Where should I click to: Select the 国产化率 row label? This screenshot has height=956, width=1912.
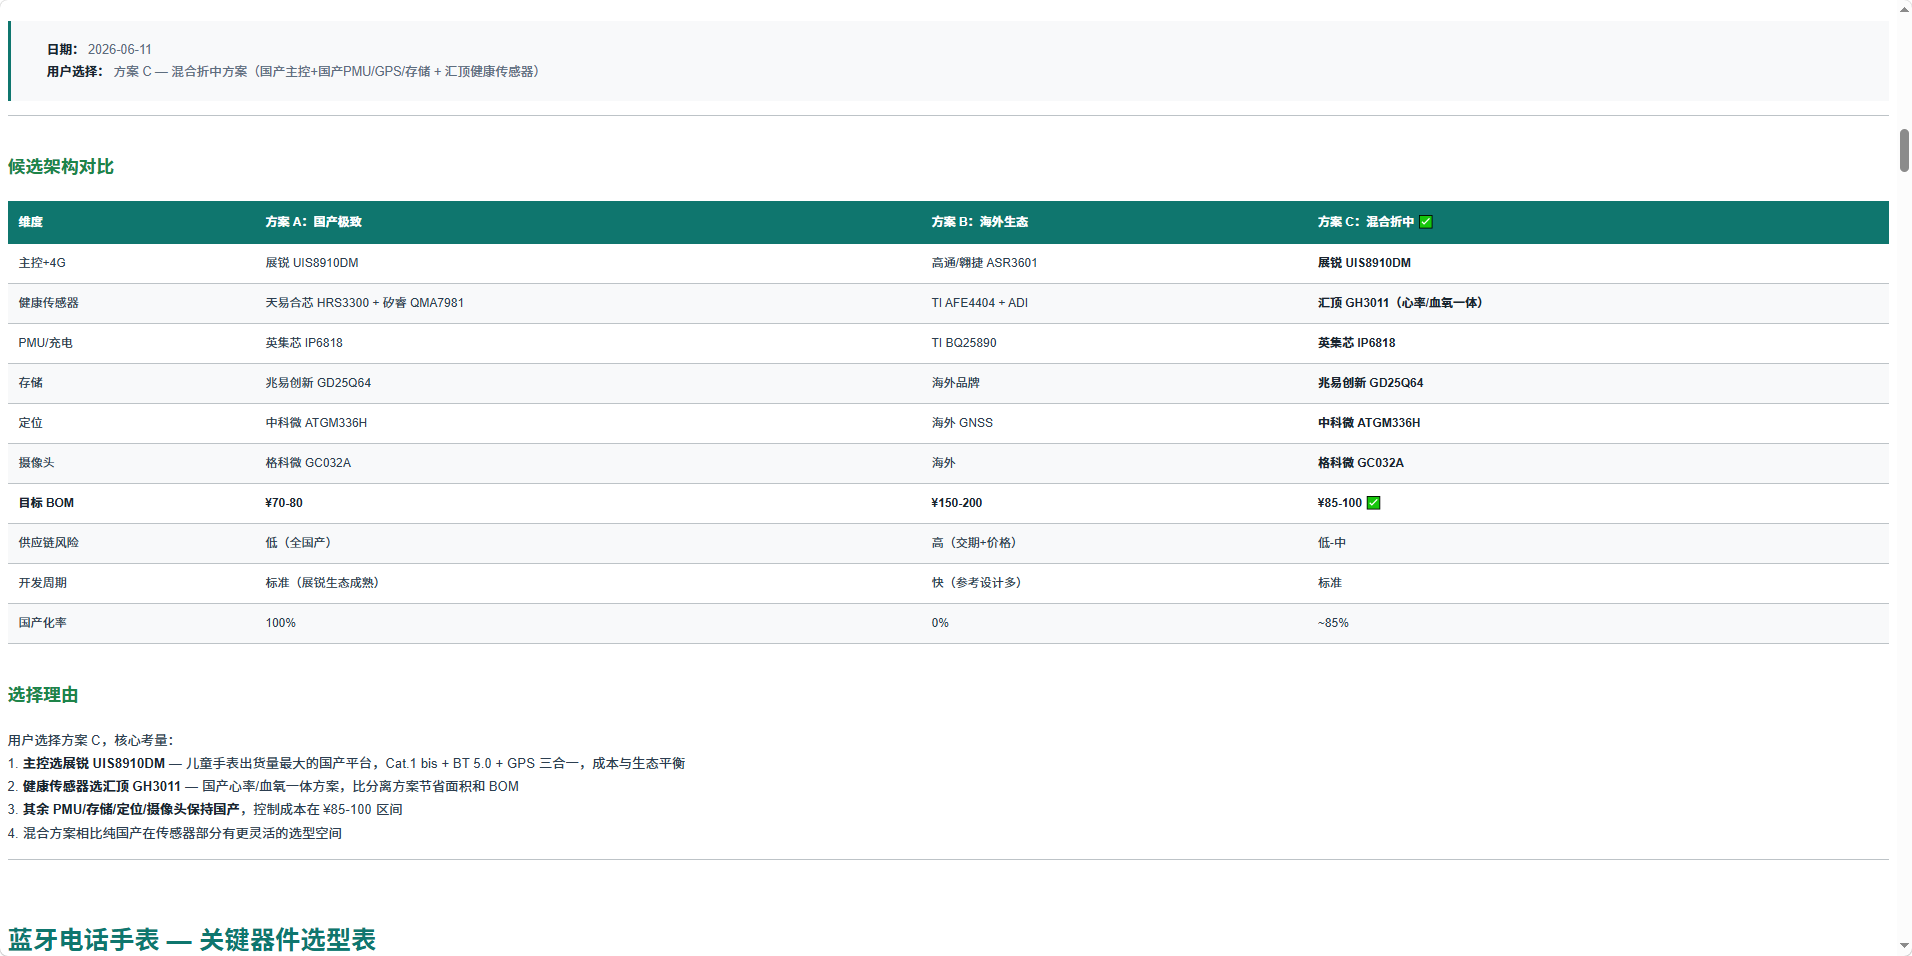click(x=43, y=623)
